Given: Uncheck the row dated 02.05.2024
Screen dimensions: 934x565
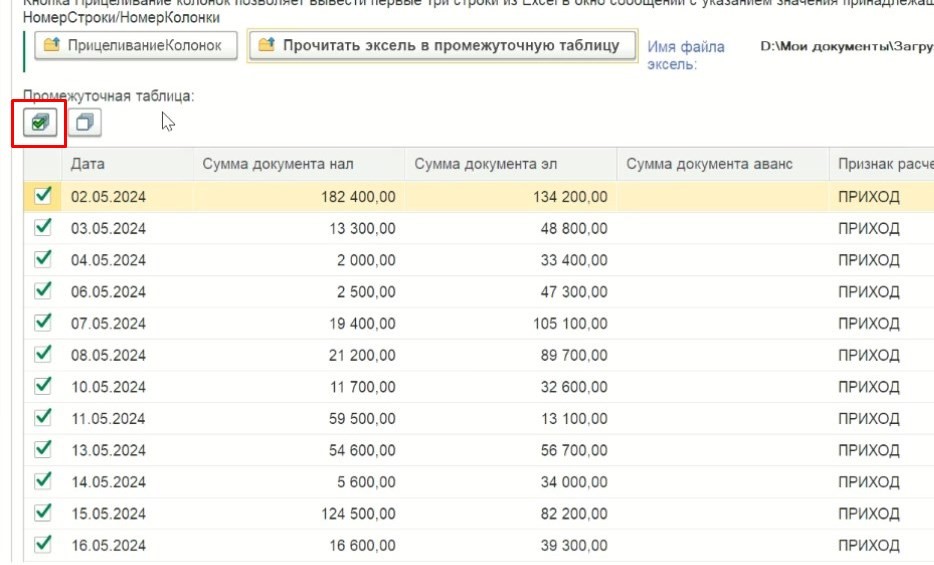Looking at the screenshot, I should coord(43,197).
